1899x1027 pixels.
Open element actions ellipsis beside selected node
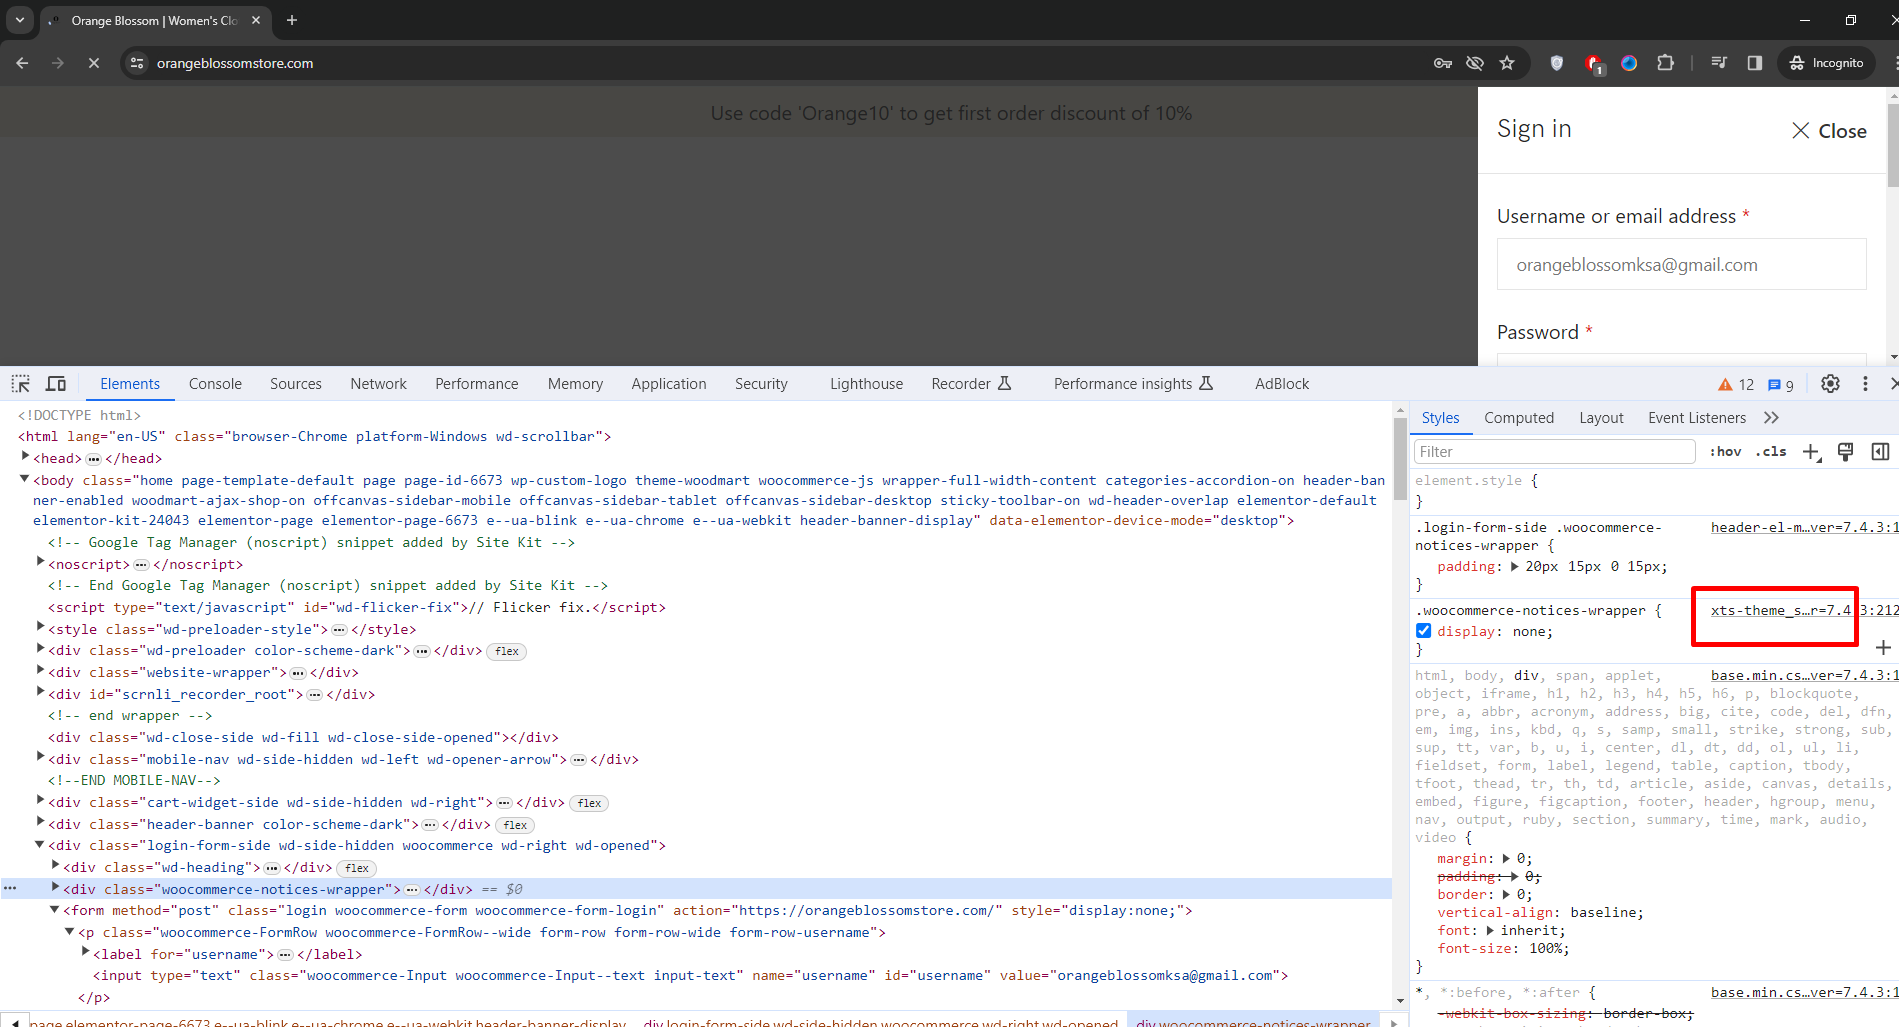pyautogui.click(x=10, y=888)
